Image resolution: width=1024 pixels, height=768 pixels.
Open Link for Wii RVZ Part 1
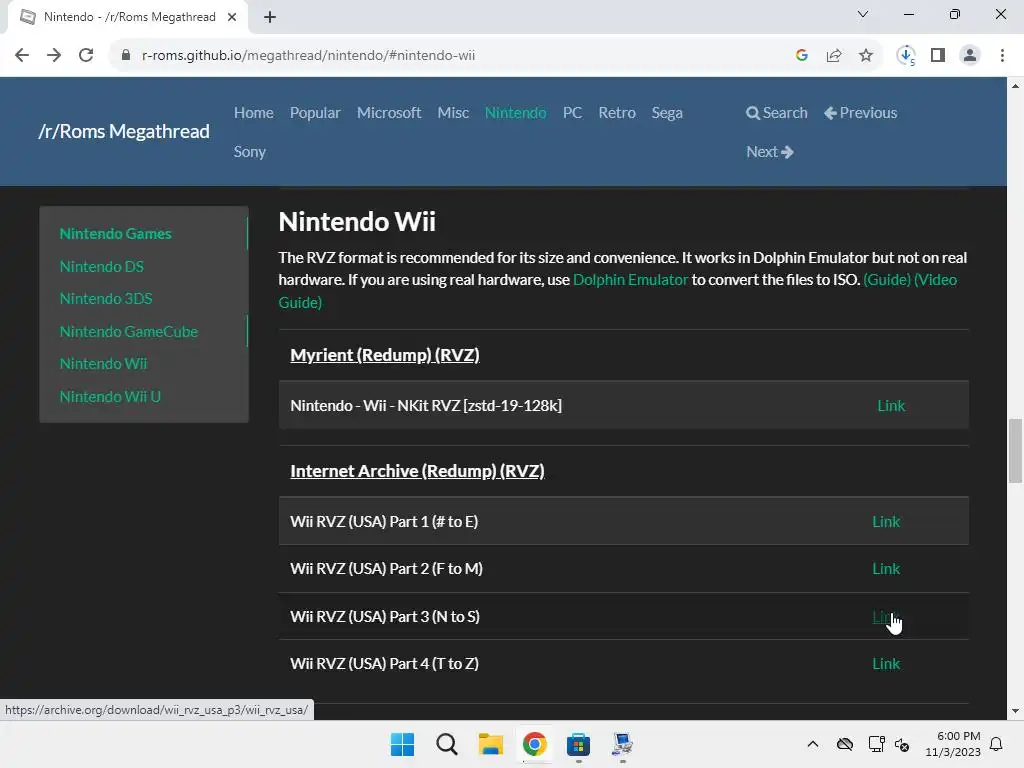pos(886,521)
